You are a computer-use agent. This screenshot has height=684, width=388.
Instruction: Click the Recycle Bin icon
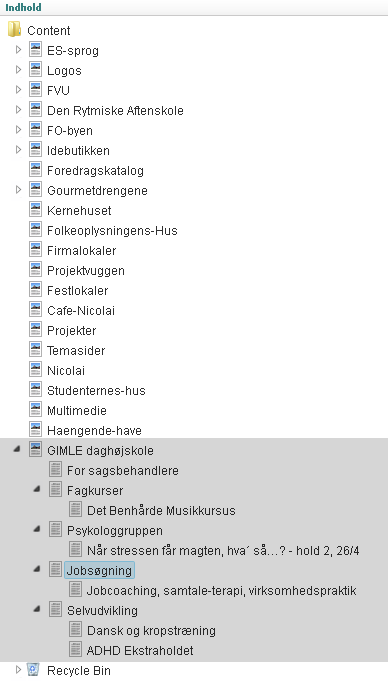point(34,670)
